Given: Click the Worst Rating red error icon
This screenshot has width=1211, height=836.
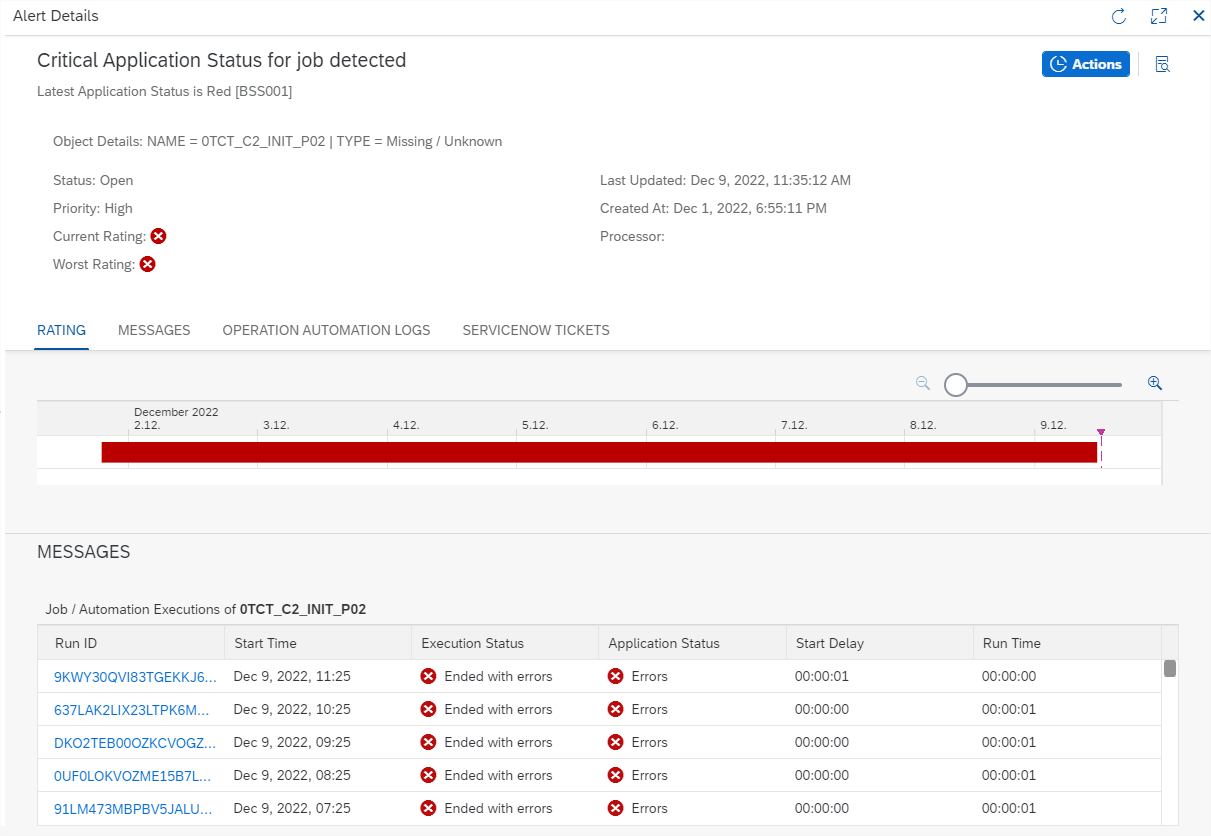Looking at the screenshot, I should tap(147, 264).
